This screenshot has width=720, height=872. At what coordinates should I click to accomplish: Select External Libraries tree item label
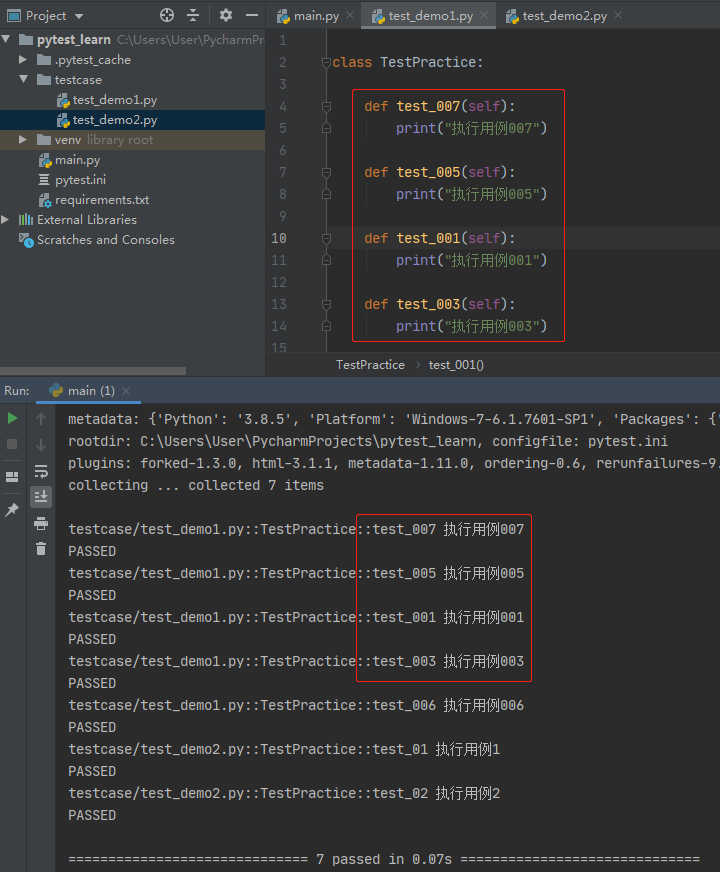87,220
